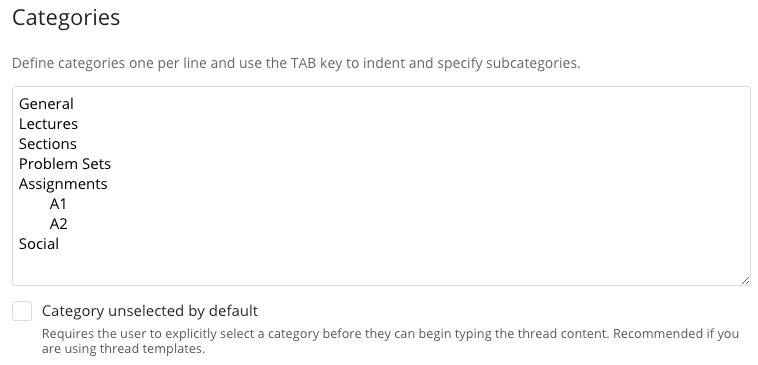Click the word TAB in the instructions
This screenshot has height=365, width=758.
click(303, 63)
